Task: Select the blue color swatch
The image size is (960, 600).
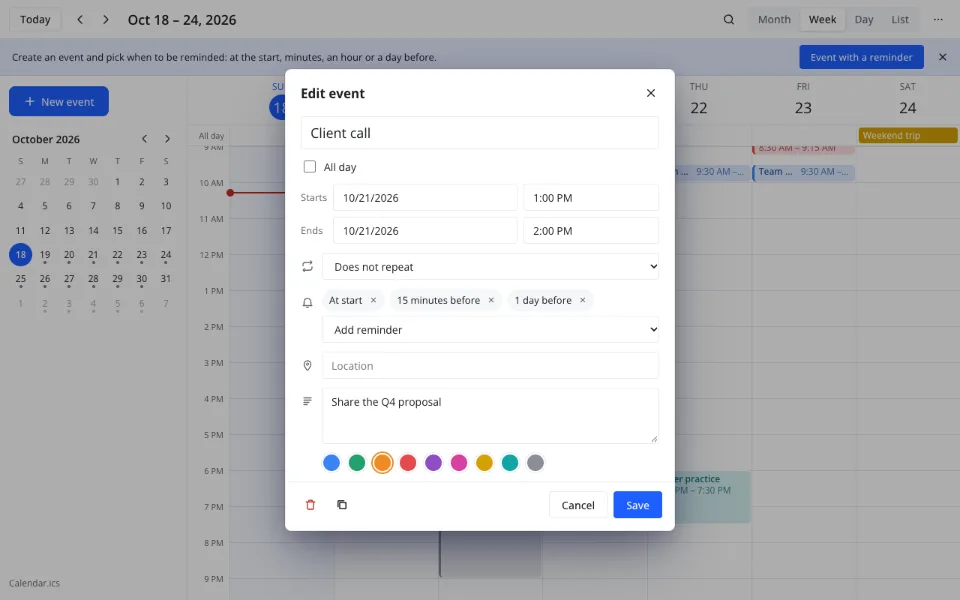Action: click(x=331, y=463)
